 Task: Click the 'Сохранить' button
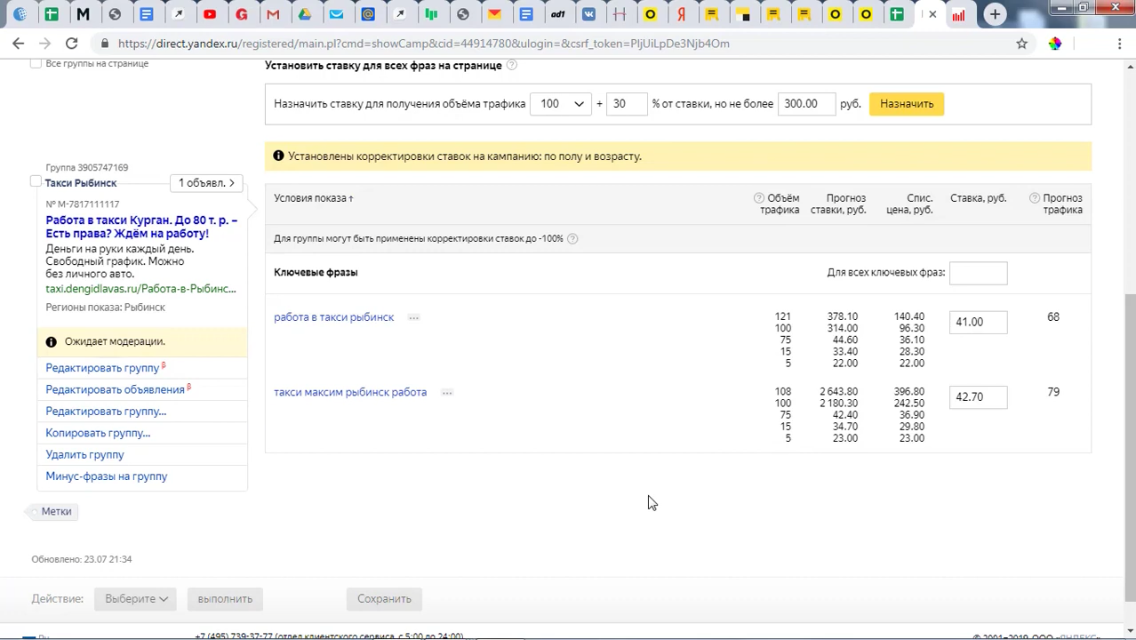point(384,599)
